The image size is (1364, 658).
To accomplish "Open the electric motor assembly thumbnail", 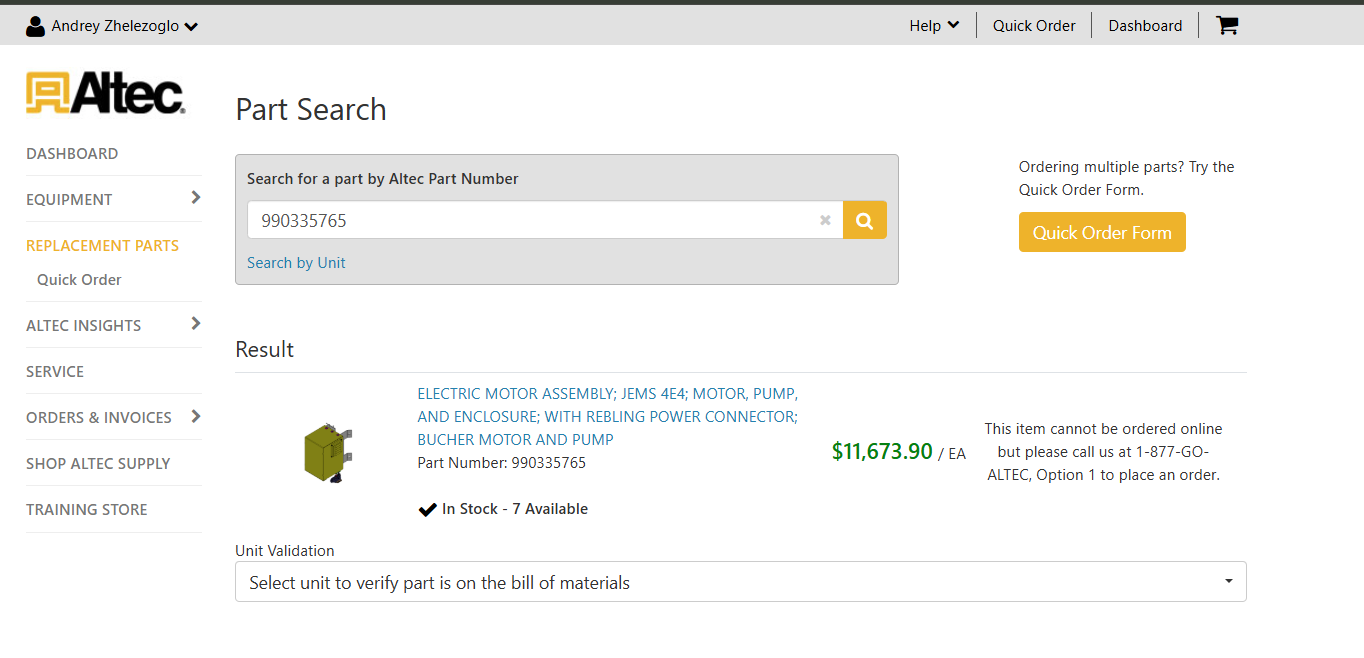I will point(328,452).
